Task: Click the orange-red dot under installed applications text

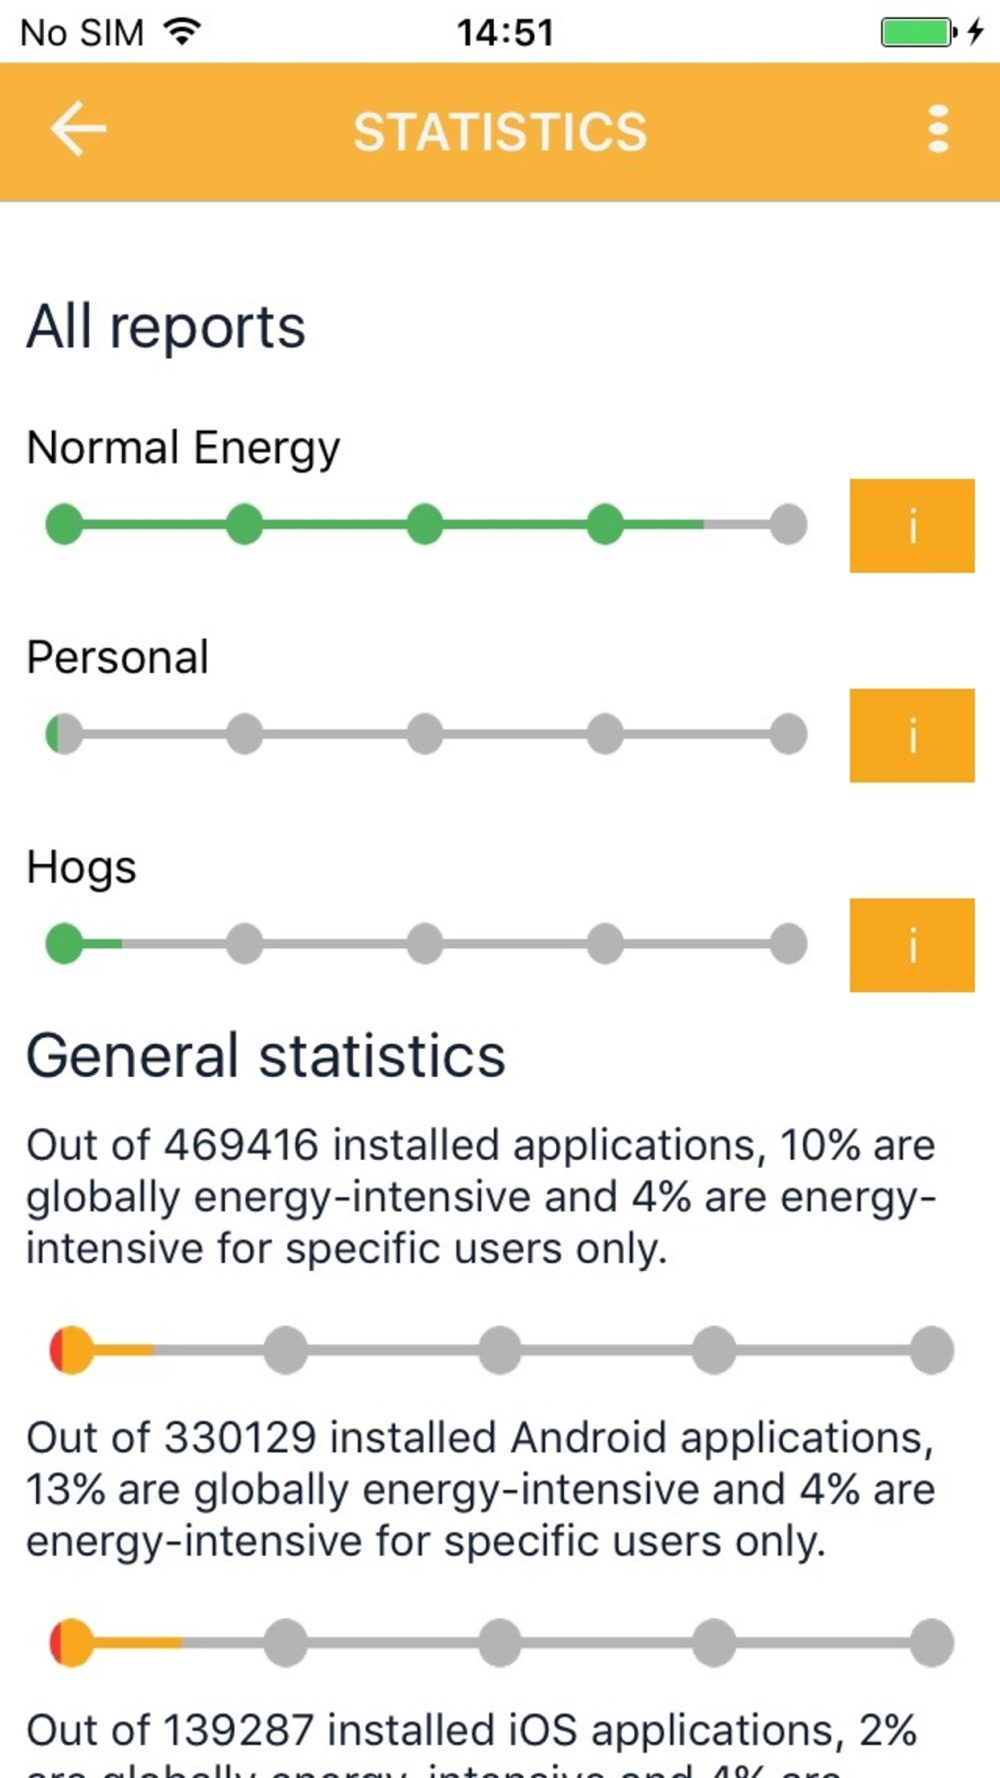Action: (x=71, y=1351)
